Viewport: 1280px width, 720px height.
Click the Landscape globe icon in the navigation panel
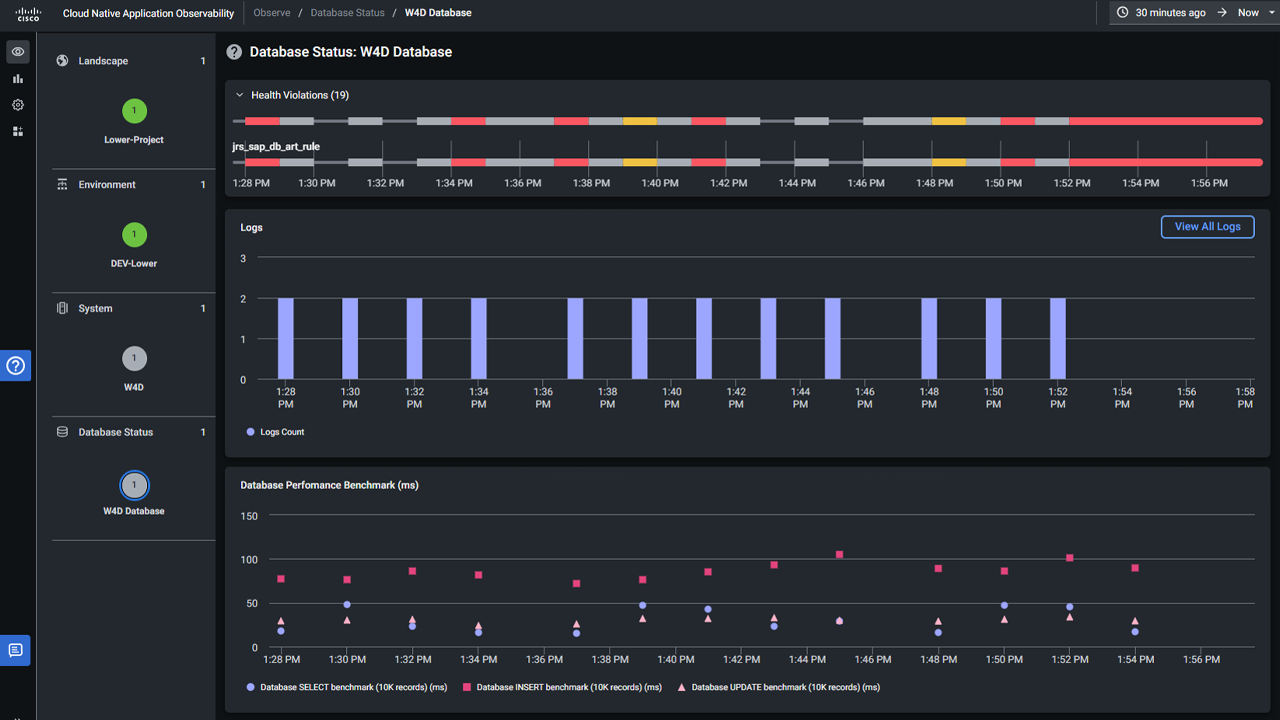point(60,60)
